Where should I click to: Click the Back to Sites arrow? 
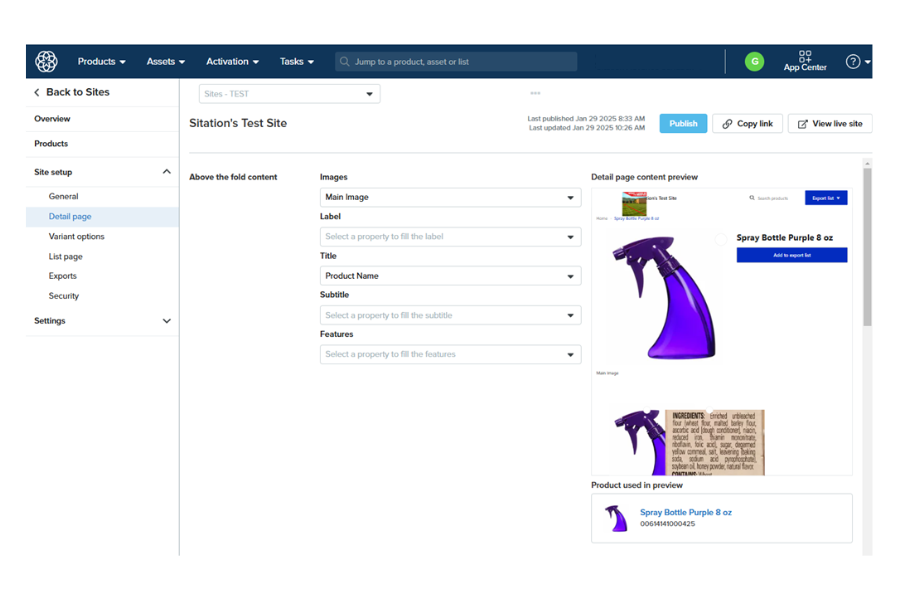point(37,92)
